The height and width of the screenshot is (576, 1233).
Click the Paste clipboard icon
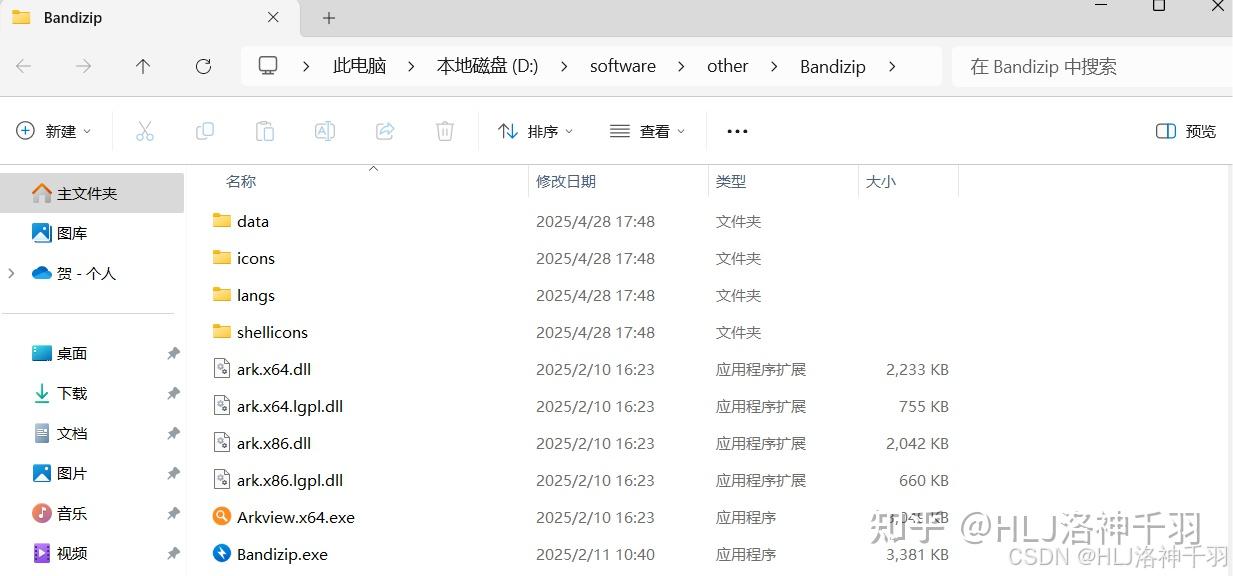pyautogui.click(x=265, y=131)
